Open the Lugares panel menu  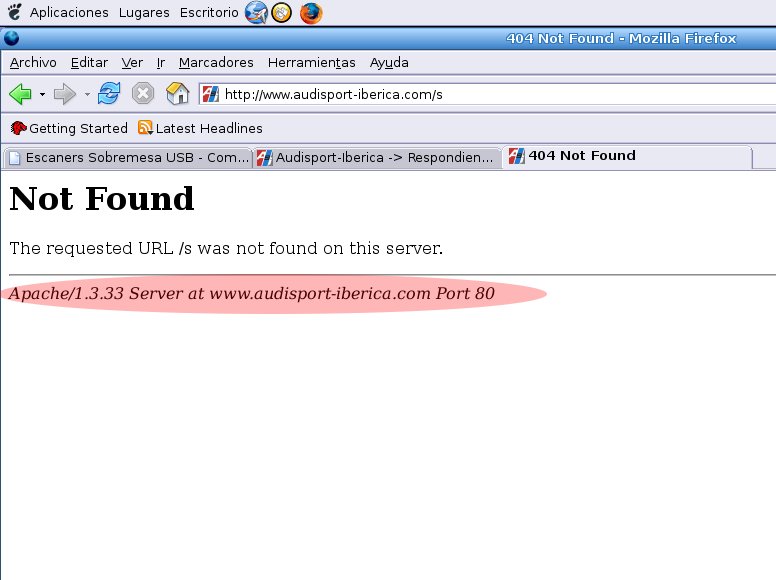pyautogui.click(x=144, y=12)
